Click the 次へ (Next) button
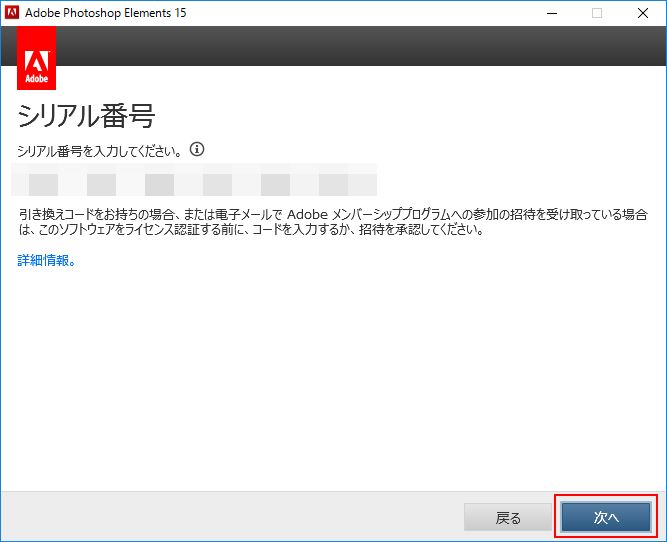Screen dimensions: 667x542 tap(606, 517)
